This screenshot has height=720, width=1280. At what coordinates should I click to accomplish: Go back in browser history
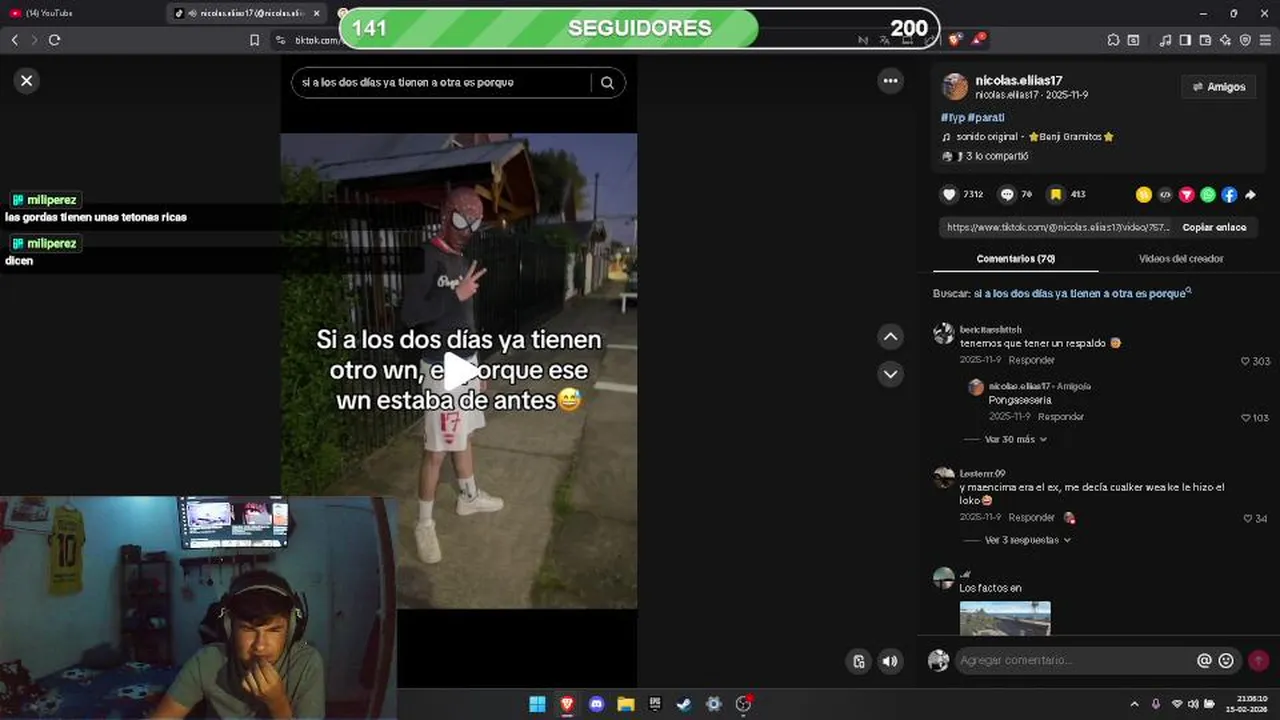point(14,40)
